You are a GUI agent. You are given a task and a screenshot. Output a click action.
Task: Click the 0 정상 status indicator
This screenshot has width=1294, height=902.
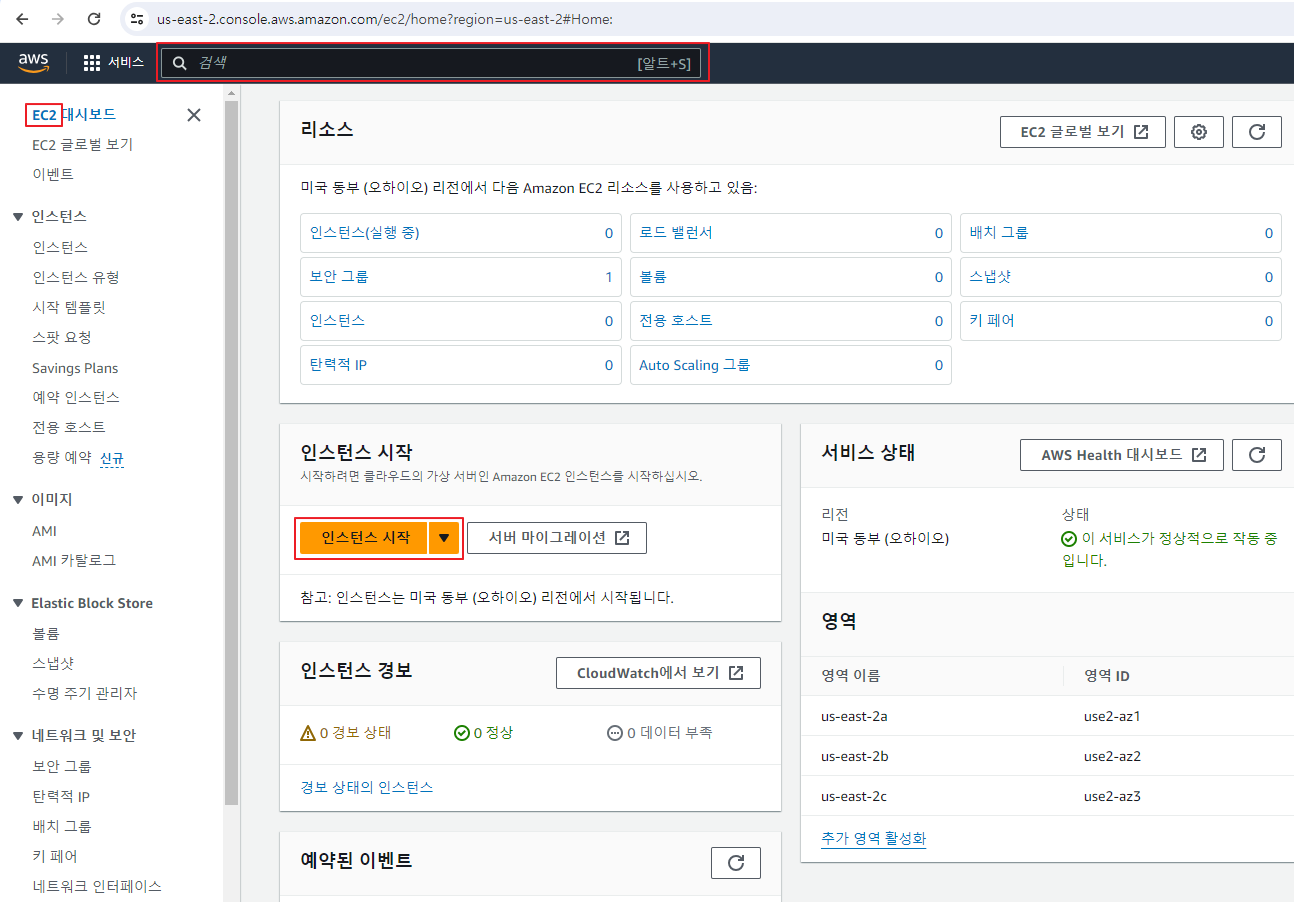click(x=483, y=733)
